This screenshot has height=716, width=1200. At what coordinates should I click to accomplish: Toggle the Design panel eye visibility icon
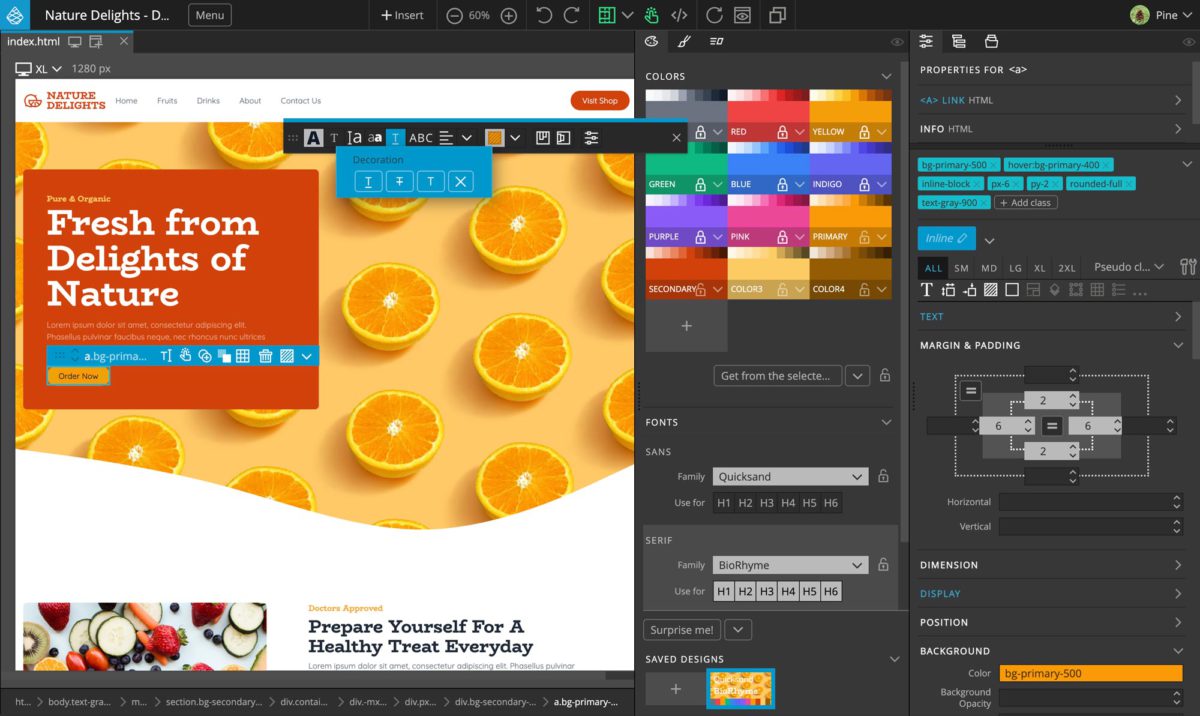pos(897,42)
